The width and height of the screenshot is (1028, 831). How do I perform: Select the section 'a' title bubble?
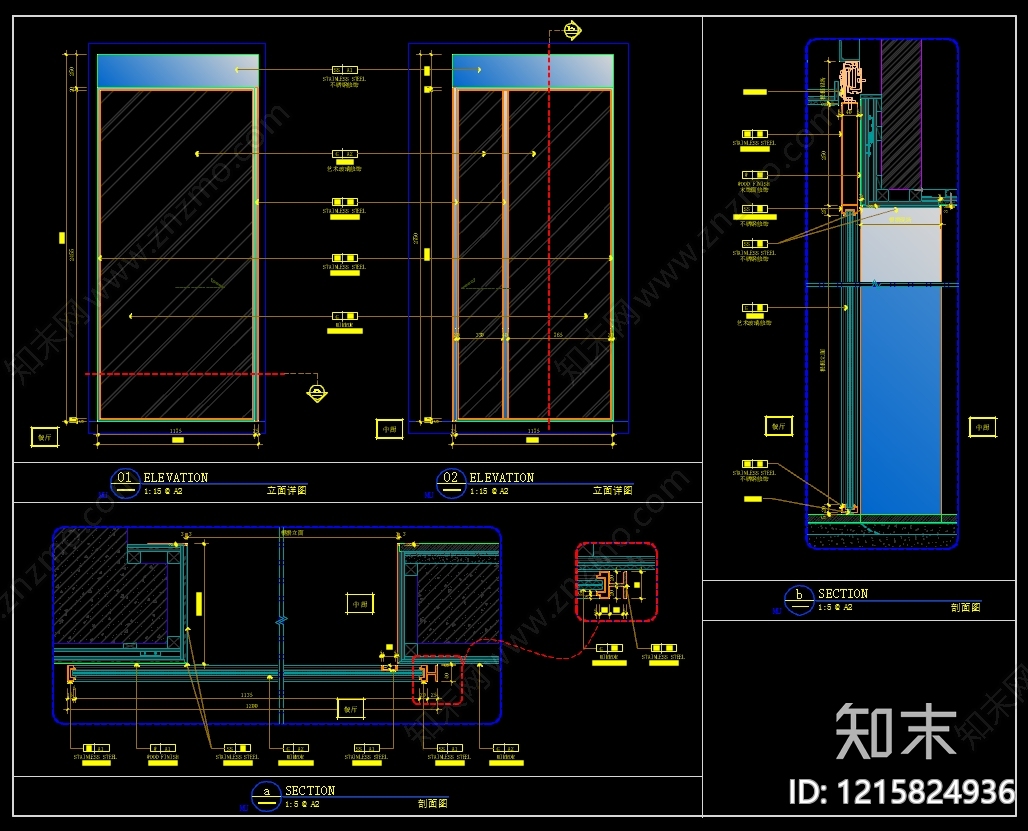266,796
